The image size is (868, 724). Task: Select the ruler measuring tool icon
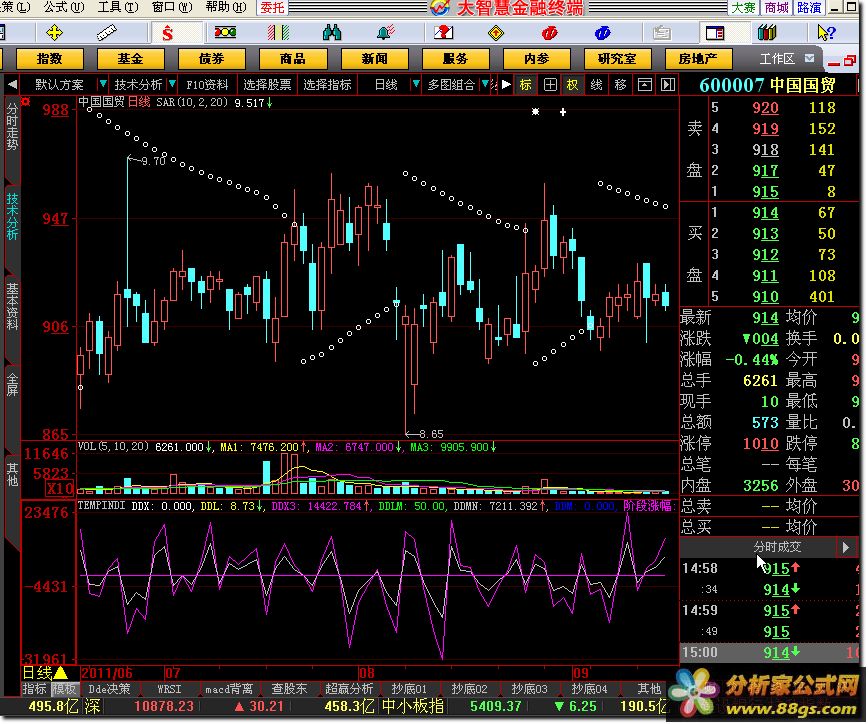106,33
